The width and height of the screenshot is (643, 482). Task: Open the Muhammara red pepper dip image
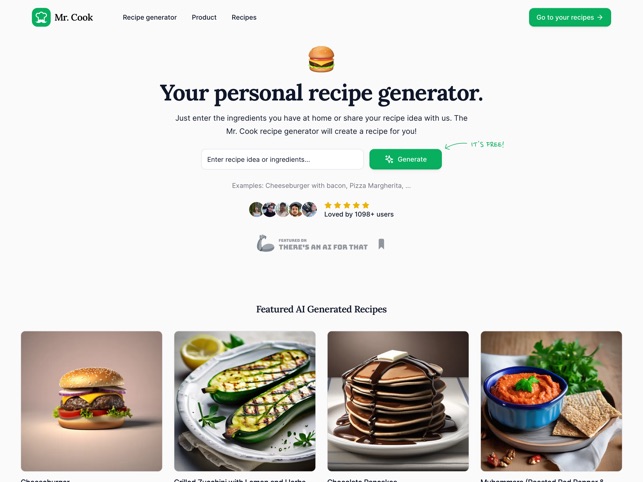[551, 401]
